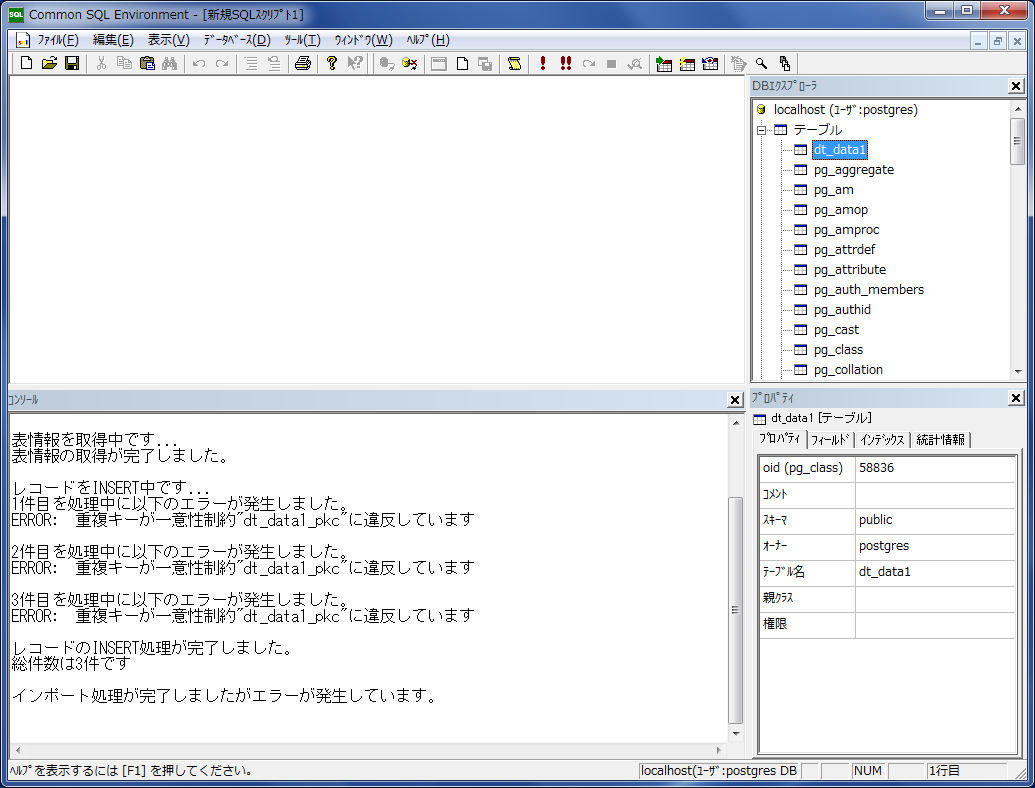This screenshot has width=1035, height=788.
Task: Collapse the テーブル tree node
Action: point(761,130)
